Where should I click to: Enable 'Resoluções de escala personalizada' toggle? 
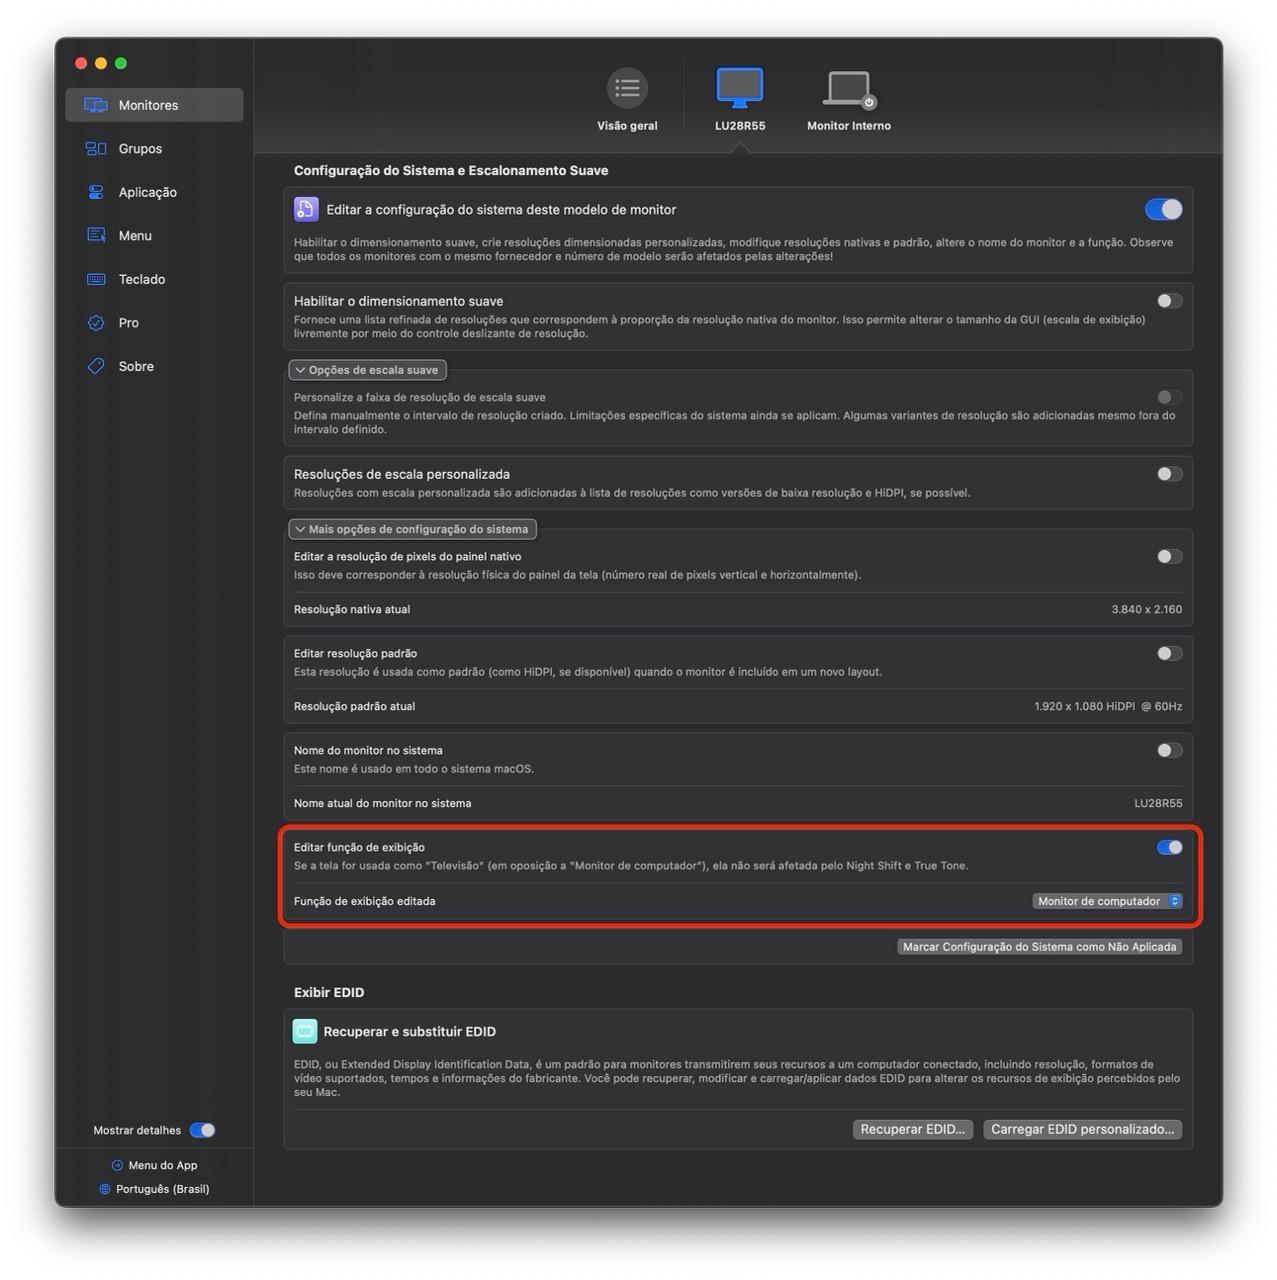(1169, 474)
